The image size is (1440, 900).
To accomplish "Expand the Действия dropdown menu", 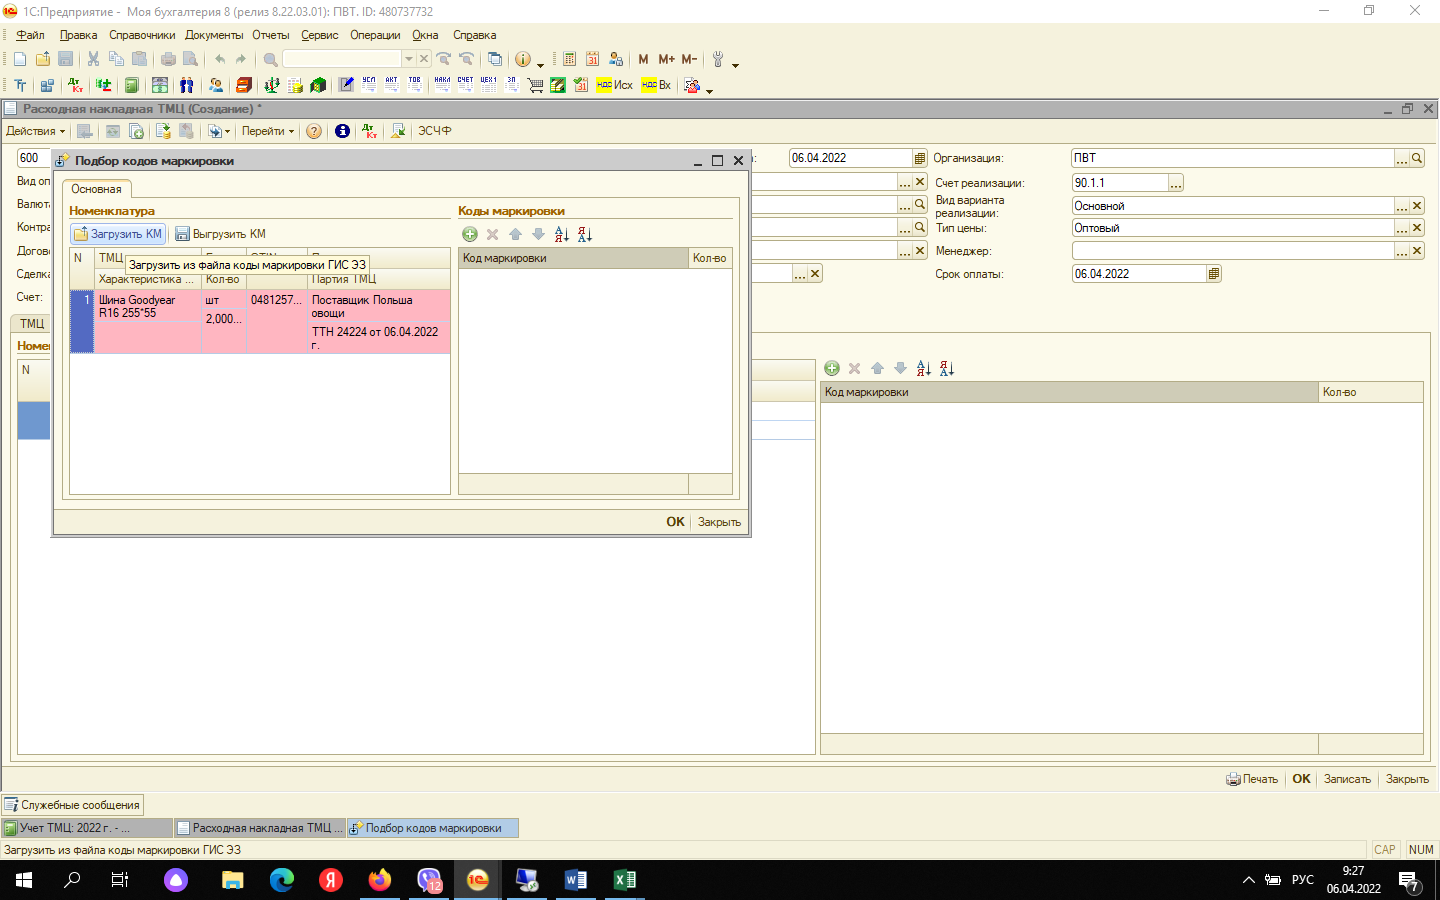I will [x=35, y=131].
